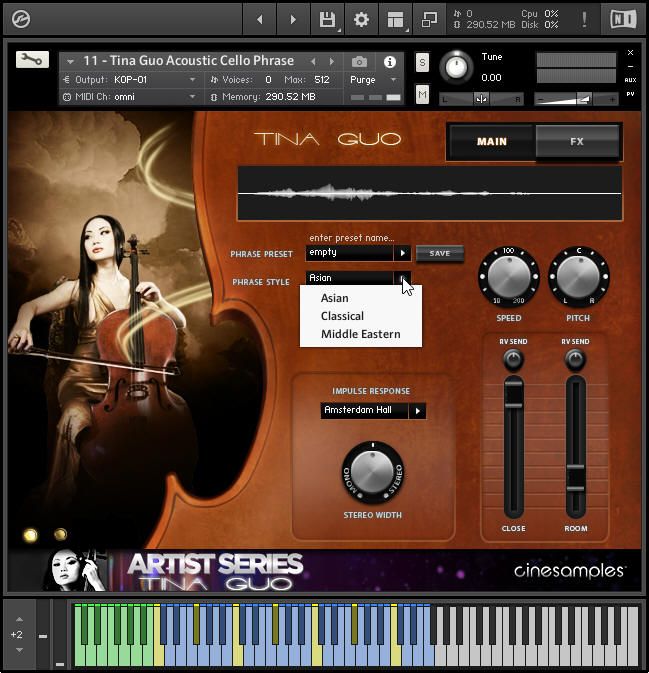Click the Artist Series Tina Guo banner

(x=215, y=572)
